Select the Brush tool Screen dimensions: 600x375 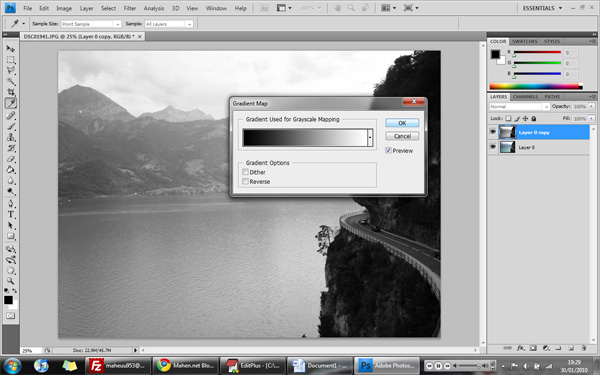pyautogui.click(x=10, y=126)
